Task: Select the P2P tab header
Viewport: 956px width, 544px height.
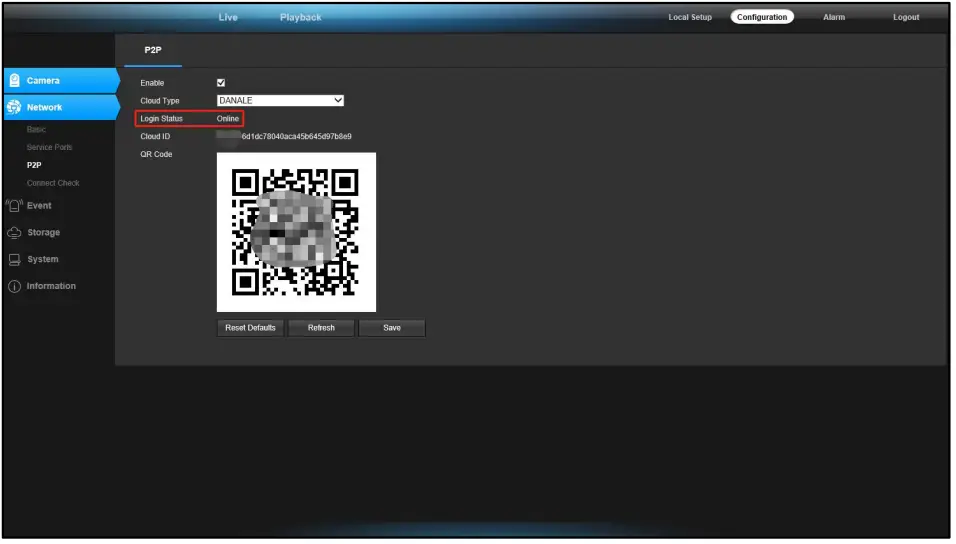Action: 153,50
